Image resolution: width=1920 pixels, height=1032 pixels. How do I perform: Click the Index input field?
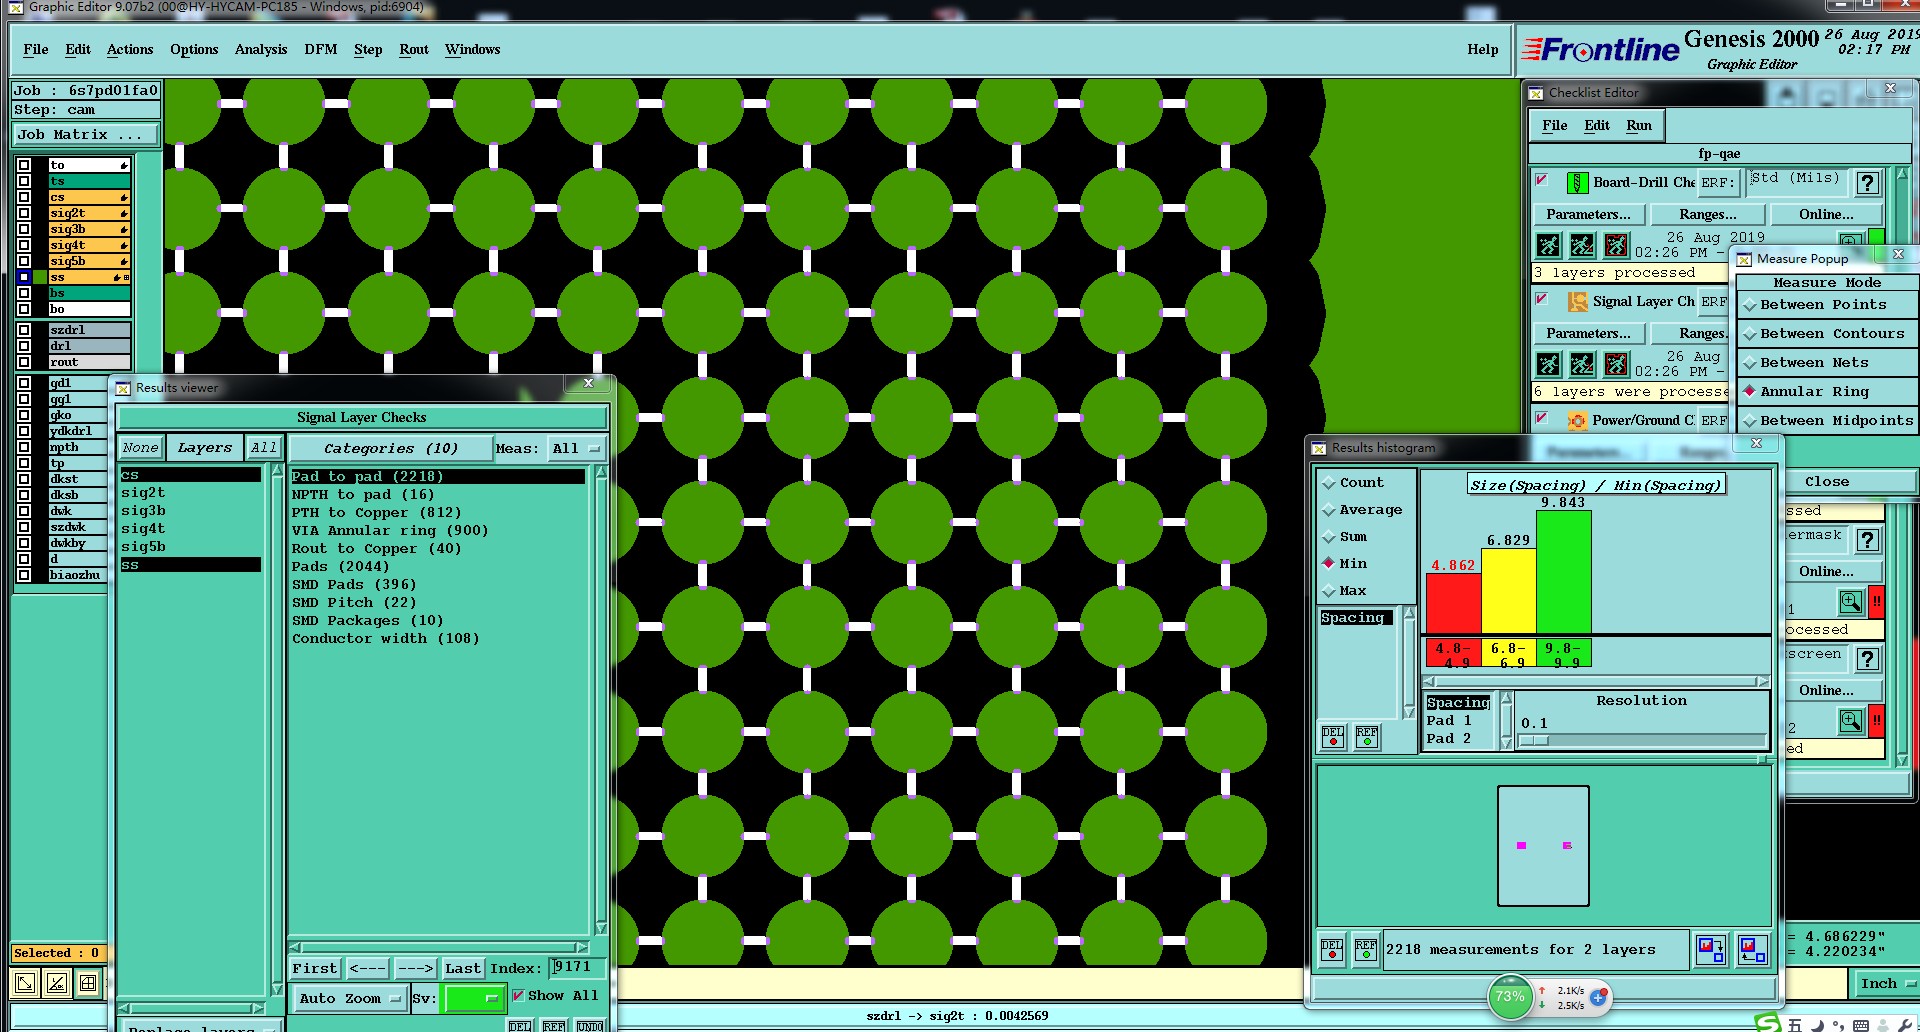pyautogui.click(x=577, y=968)
